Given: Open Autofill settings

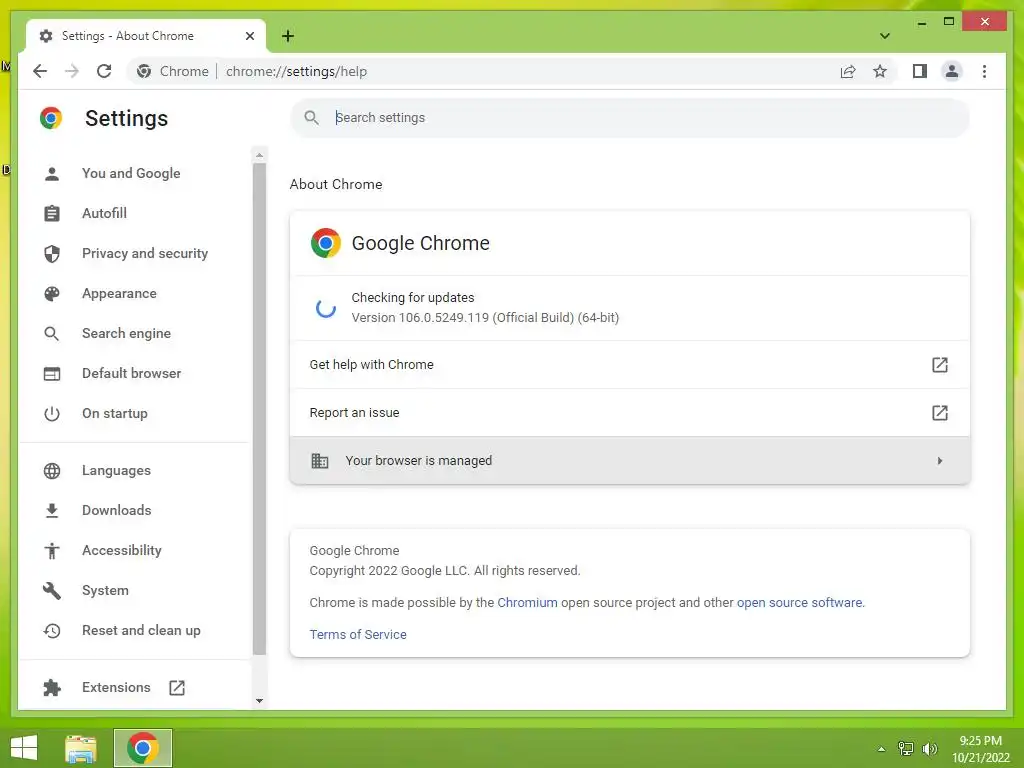Looking at the screenshot, I should click(x=104, y=213).
